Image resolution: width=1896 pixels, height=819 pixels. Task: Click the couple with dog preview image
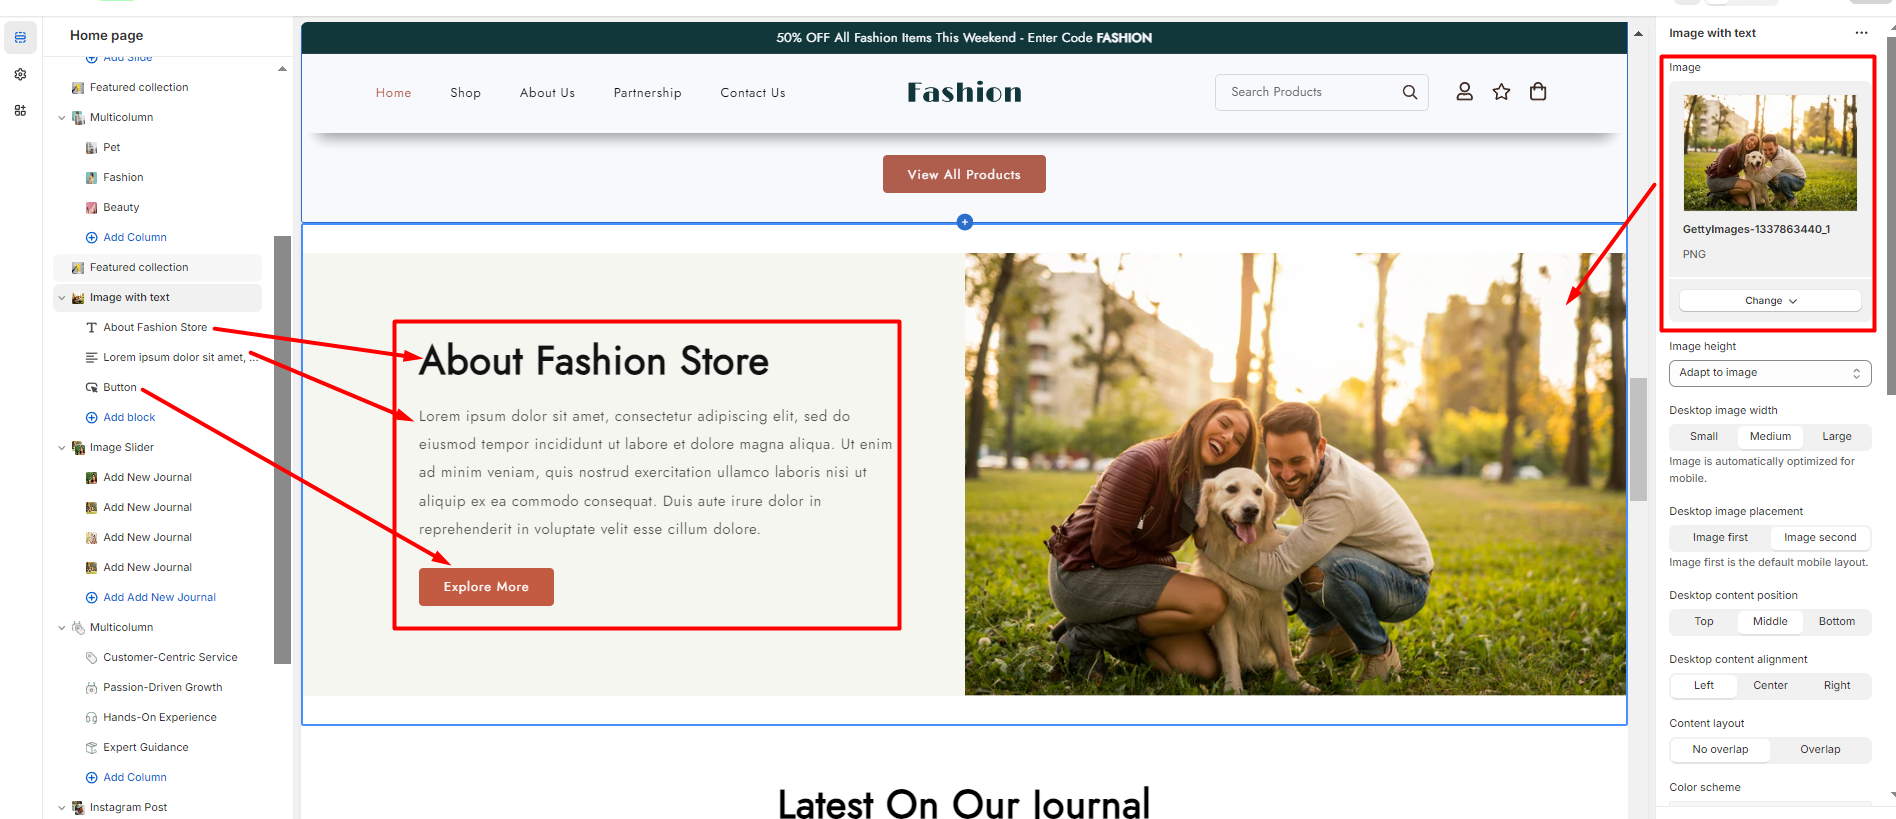pos(1295,474)
